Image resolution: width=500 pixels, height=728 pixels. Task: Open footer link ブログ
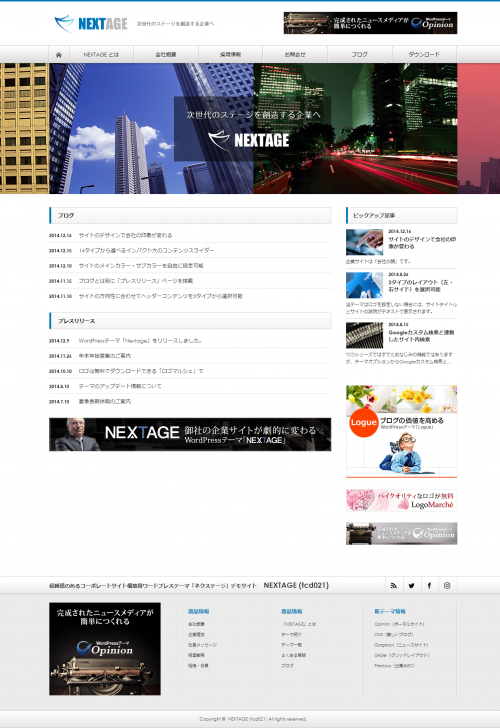pos(287,666)
